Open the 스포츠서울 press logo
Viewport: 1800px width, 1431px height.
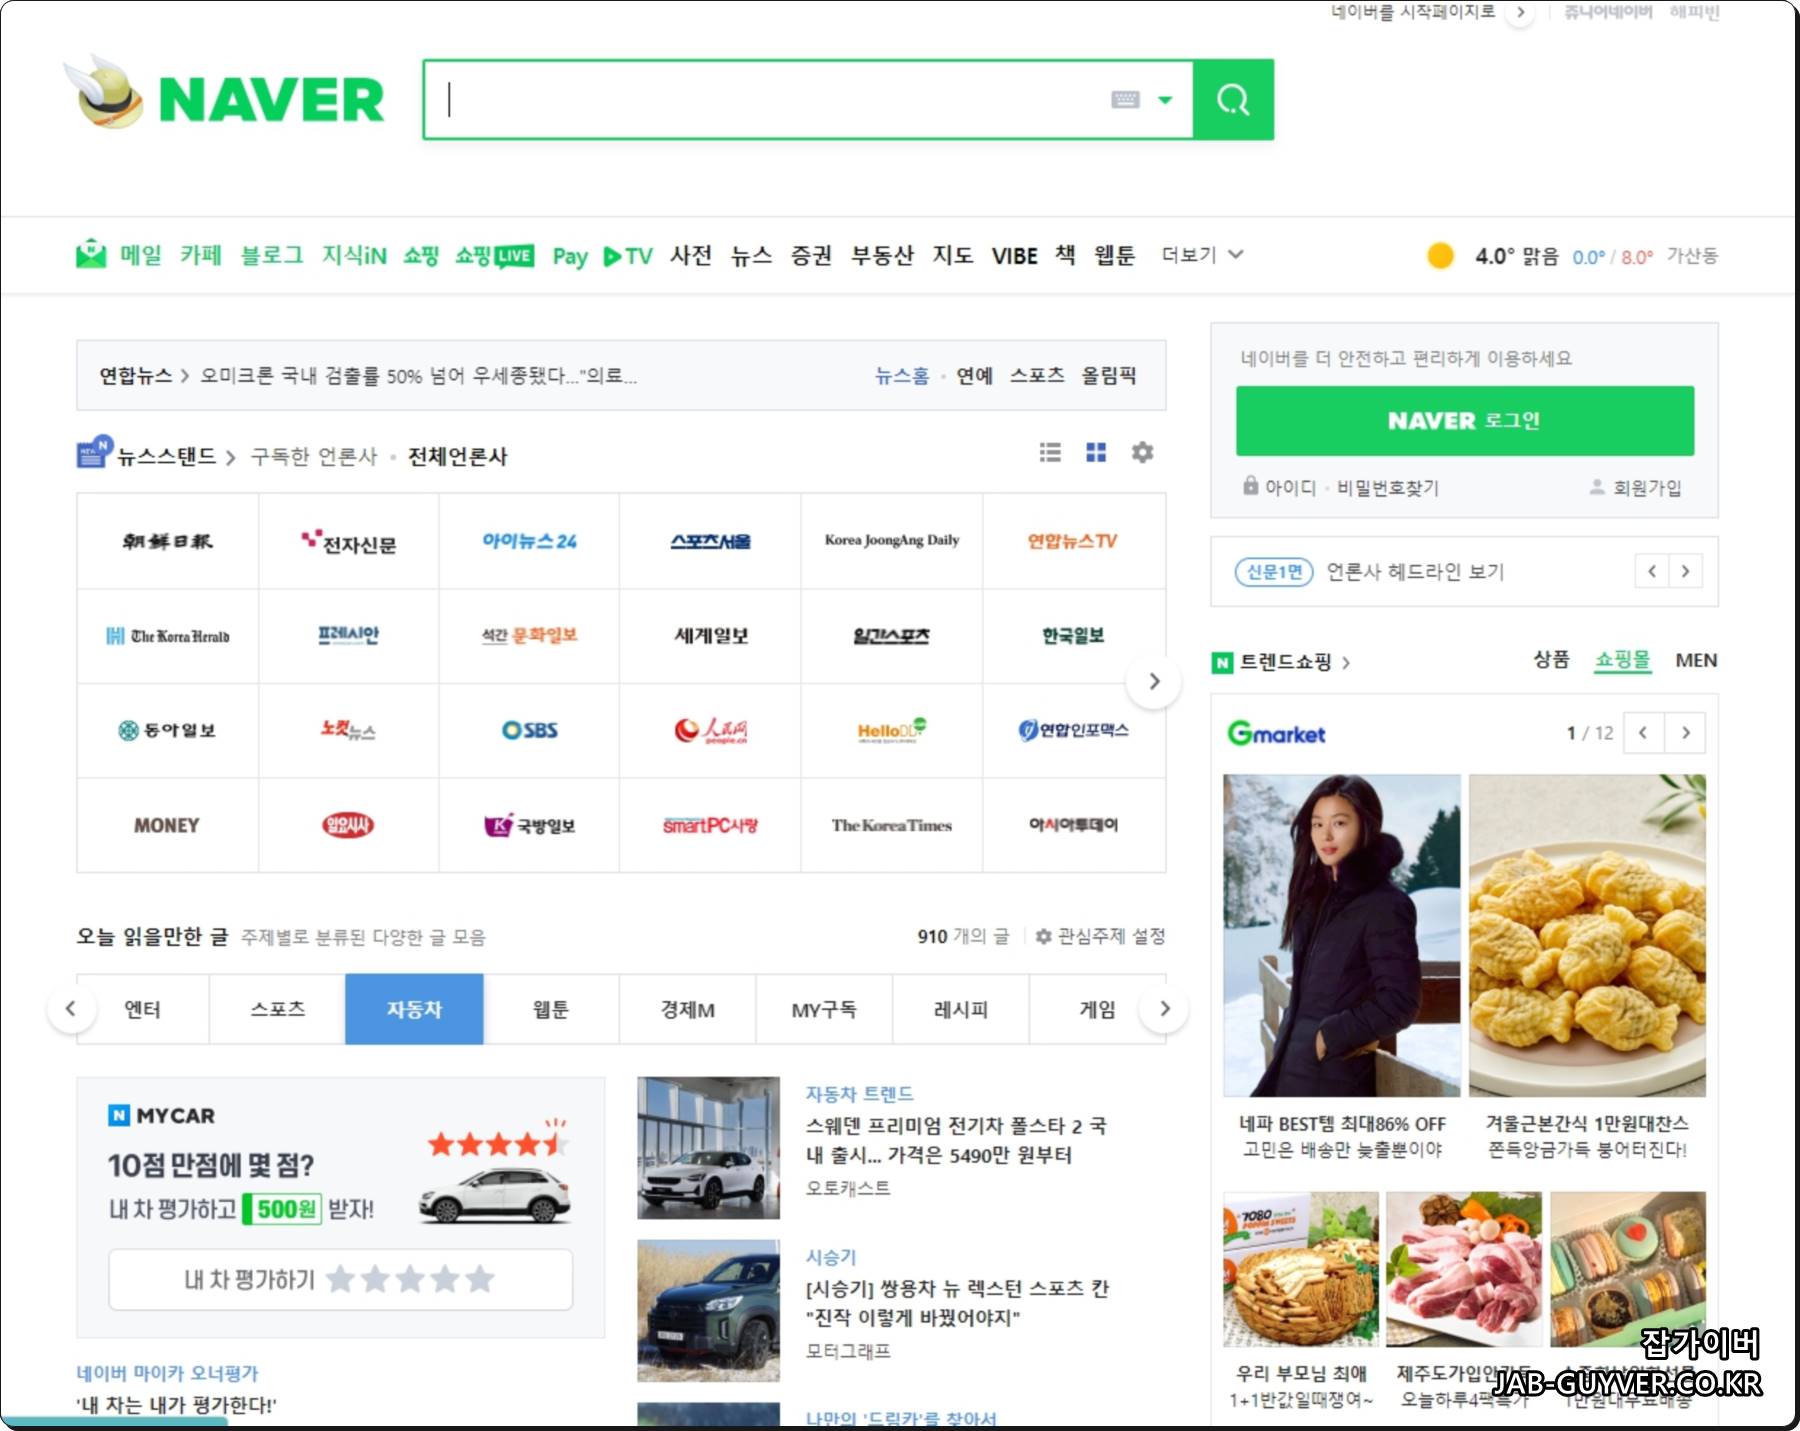tap(710, 541)
